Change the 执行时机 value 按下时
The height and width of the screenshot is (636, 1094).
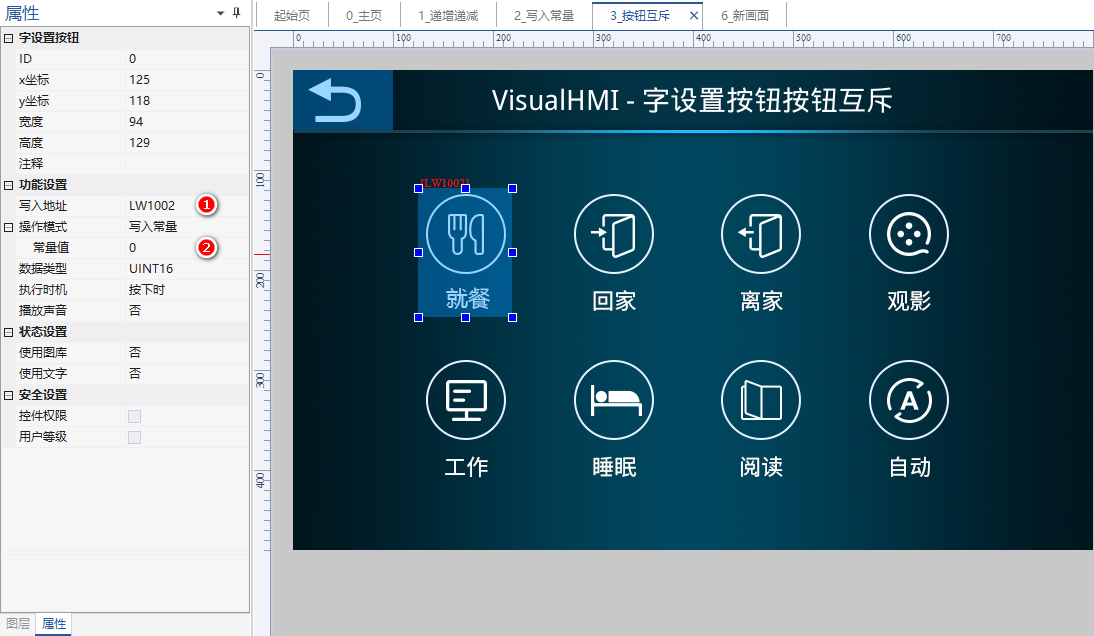pos(187,289)
